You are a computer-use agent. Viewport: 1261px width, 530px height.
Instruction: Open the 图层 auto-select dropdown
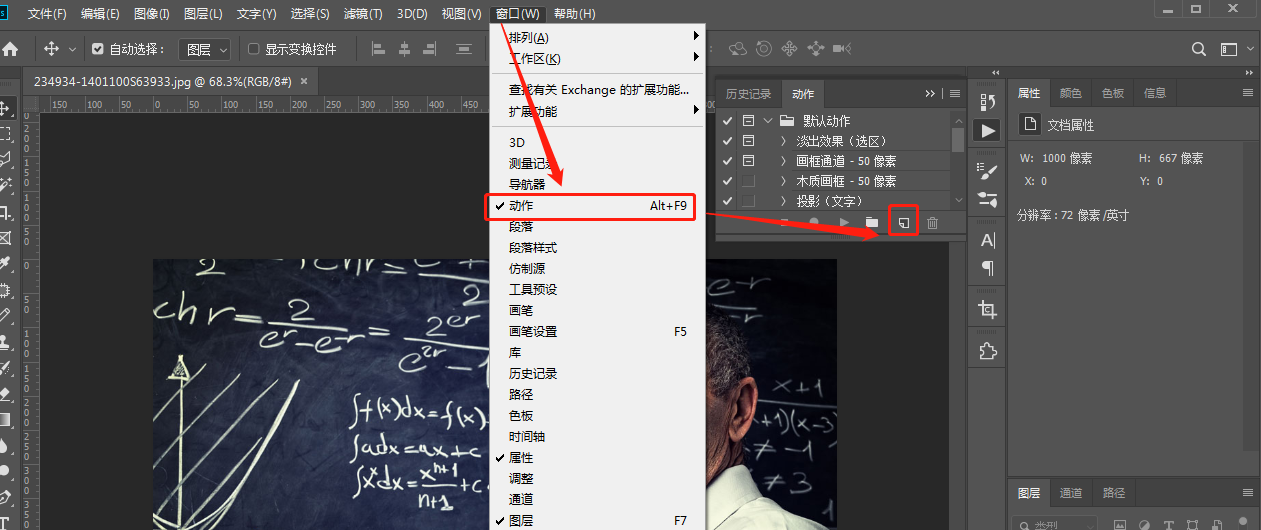coord(204,49)
